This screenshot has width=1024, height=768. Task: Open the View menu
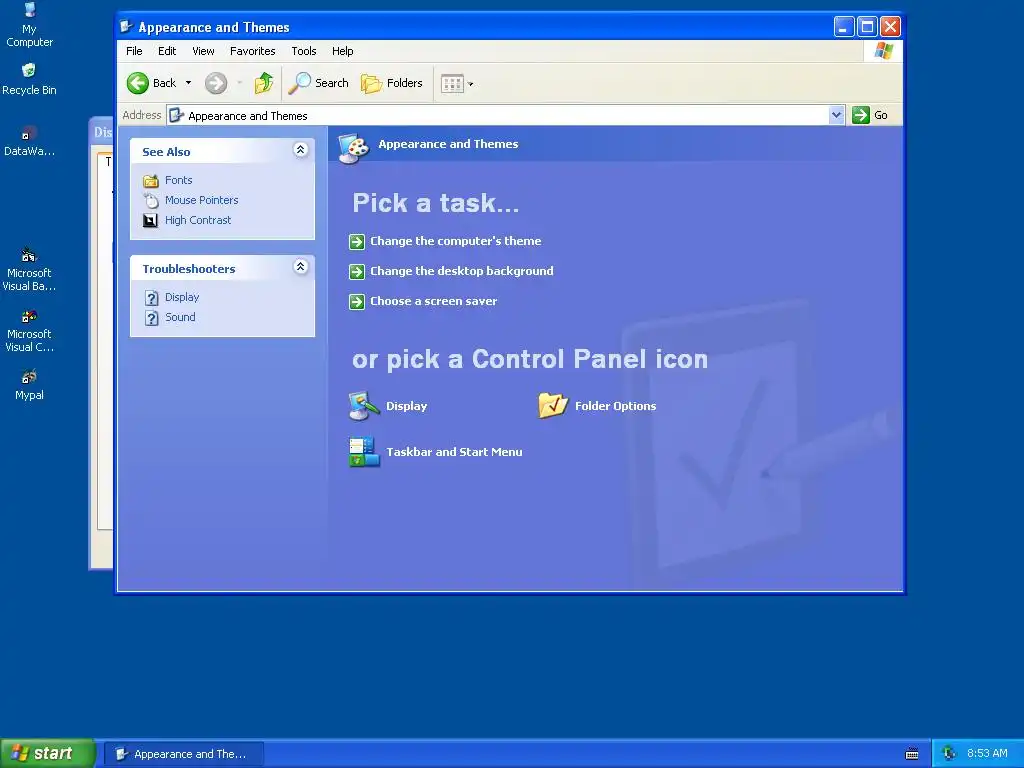(203, 51)
